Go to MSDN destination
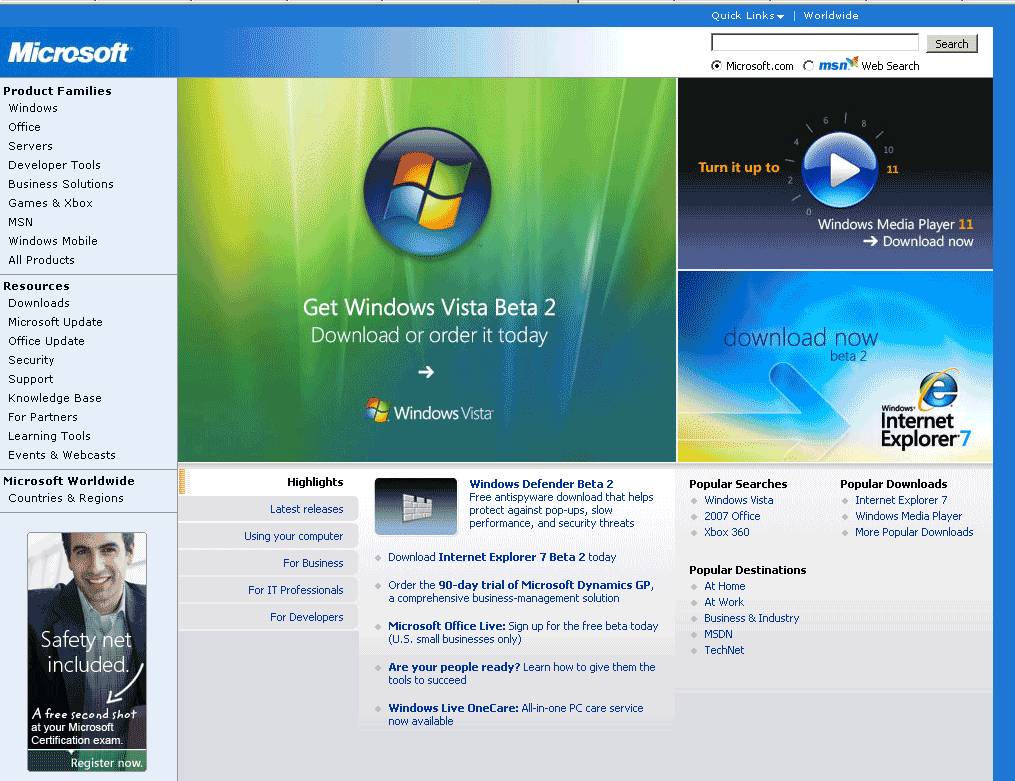This screenshot has height=781, width=1015. (719, 635)
